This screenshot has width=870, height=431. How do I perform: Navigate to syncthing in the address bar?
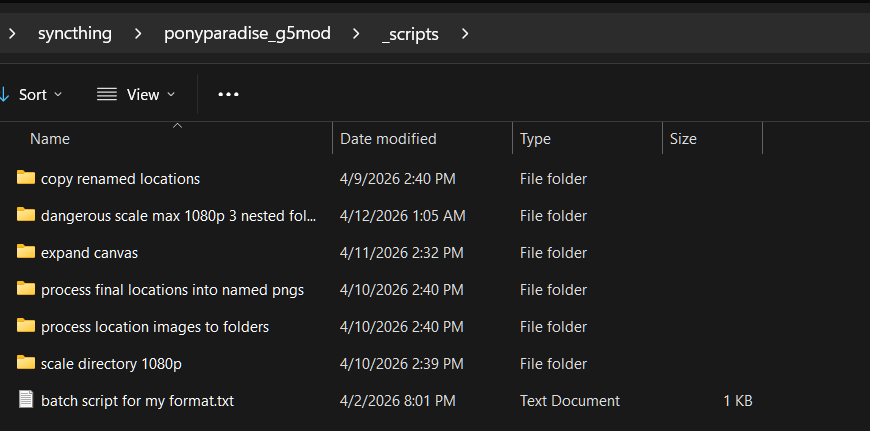74,34
